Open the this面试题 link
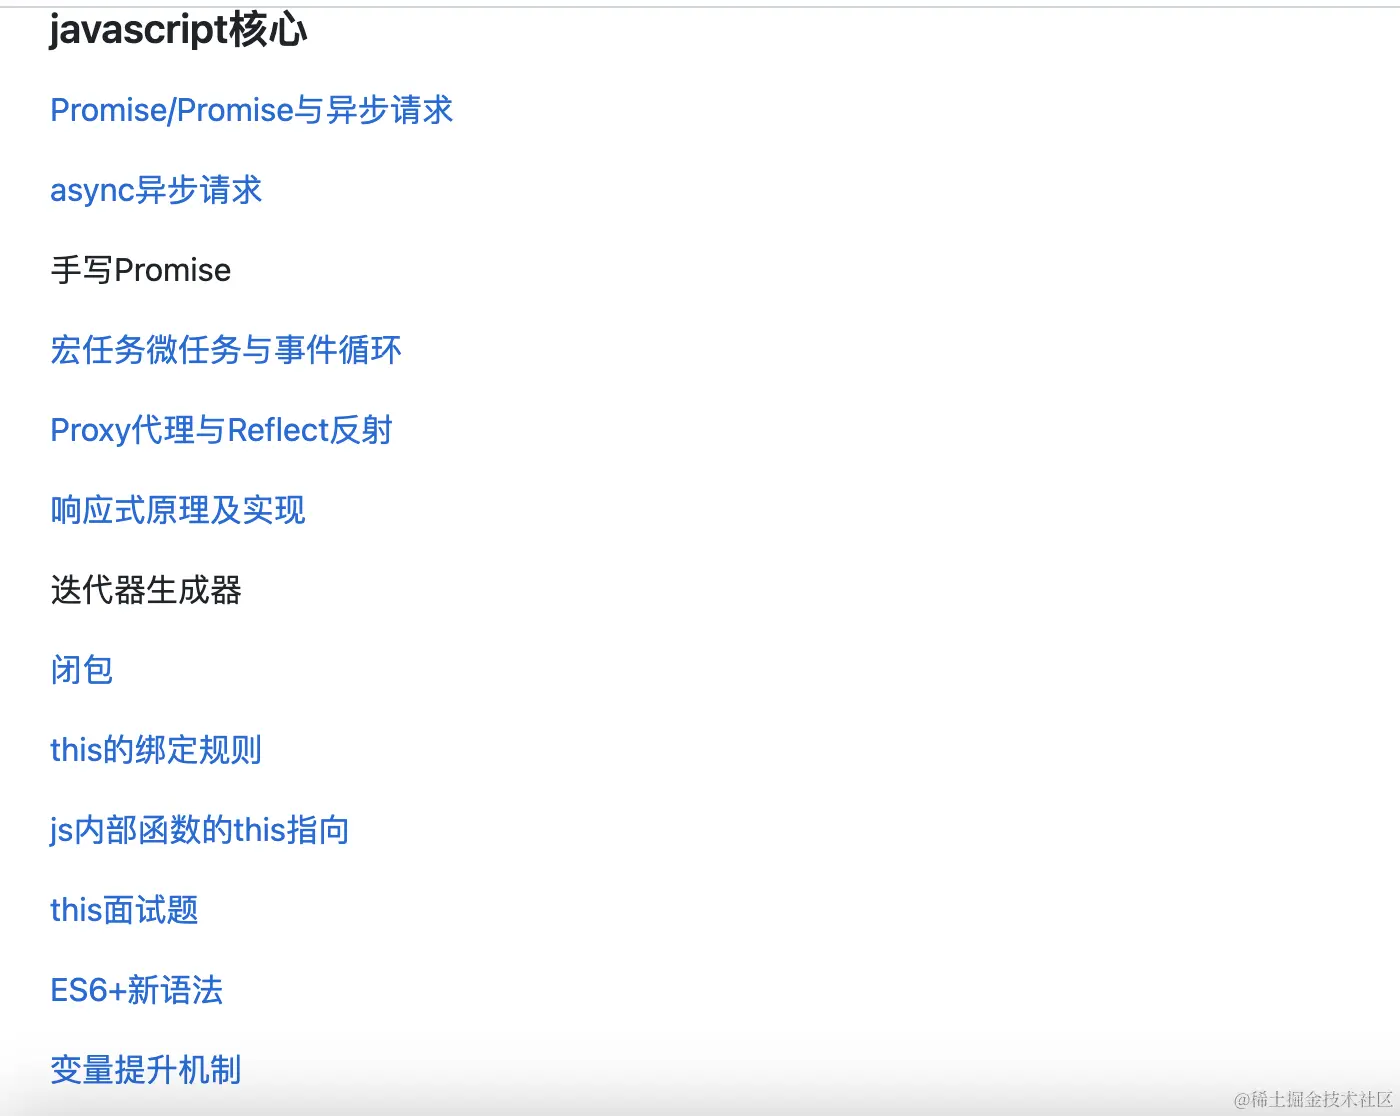This screenshot has width=1400, height=1116. 124,910
